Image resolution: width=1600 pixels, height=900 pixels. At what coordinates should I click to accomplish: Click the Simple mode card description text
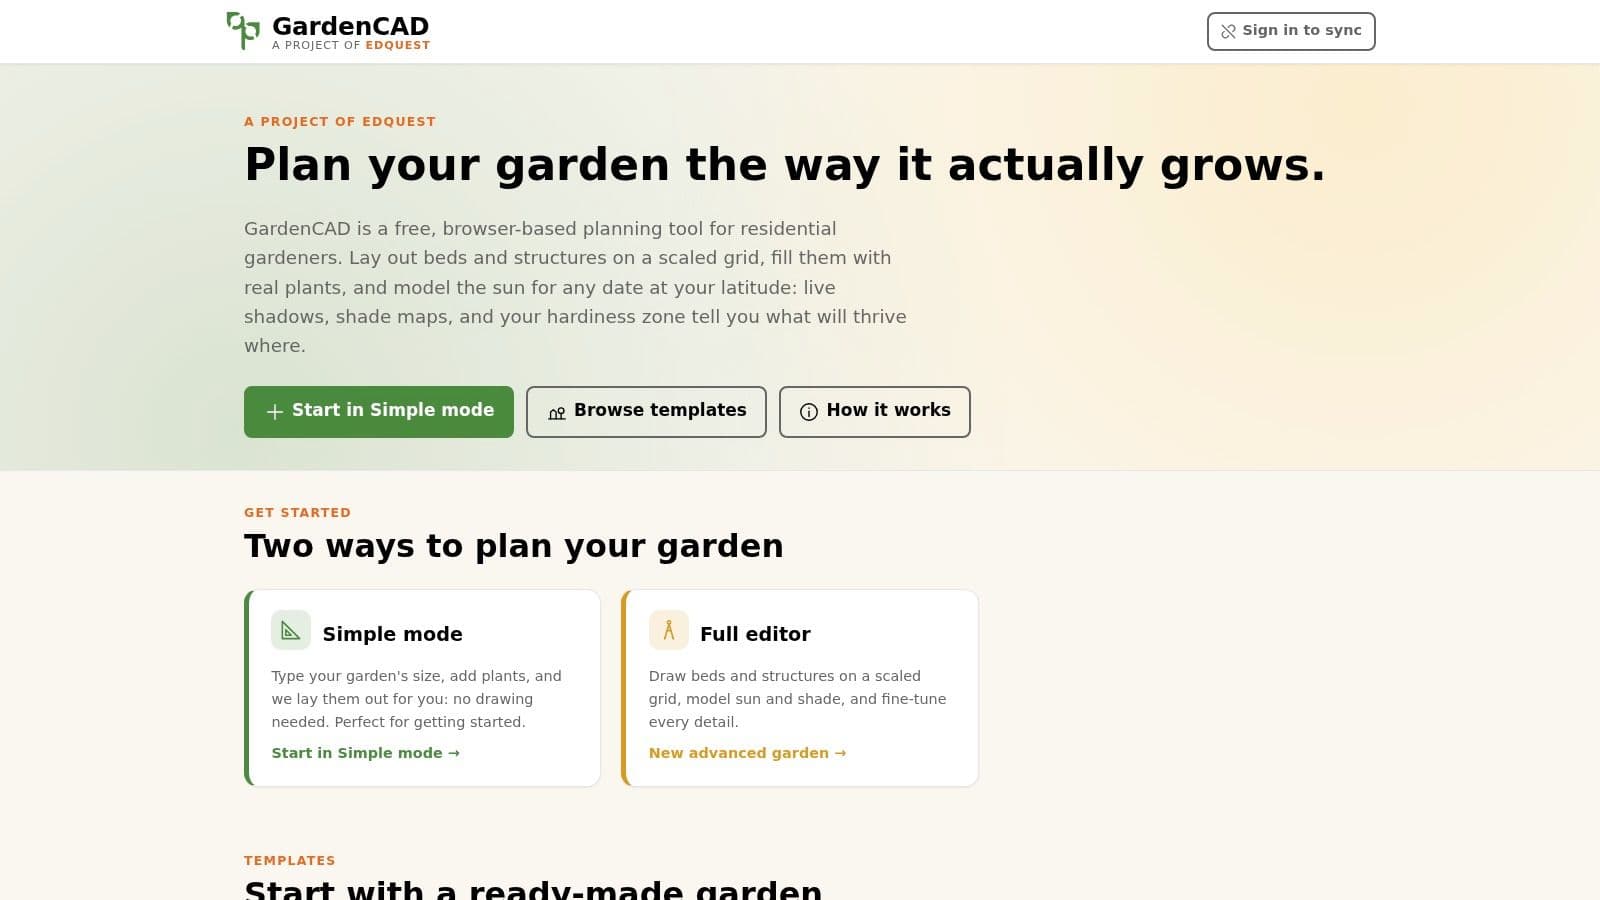coord(417,699)
